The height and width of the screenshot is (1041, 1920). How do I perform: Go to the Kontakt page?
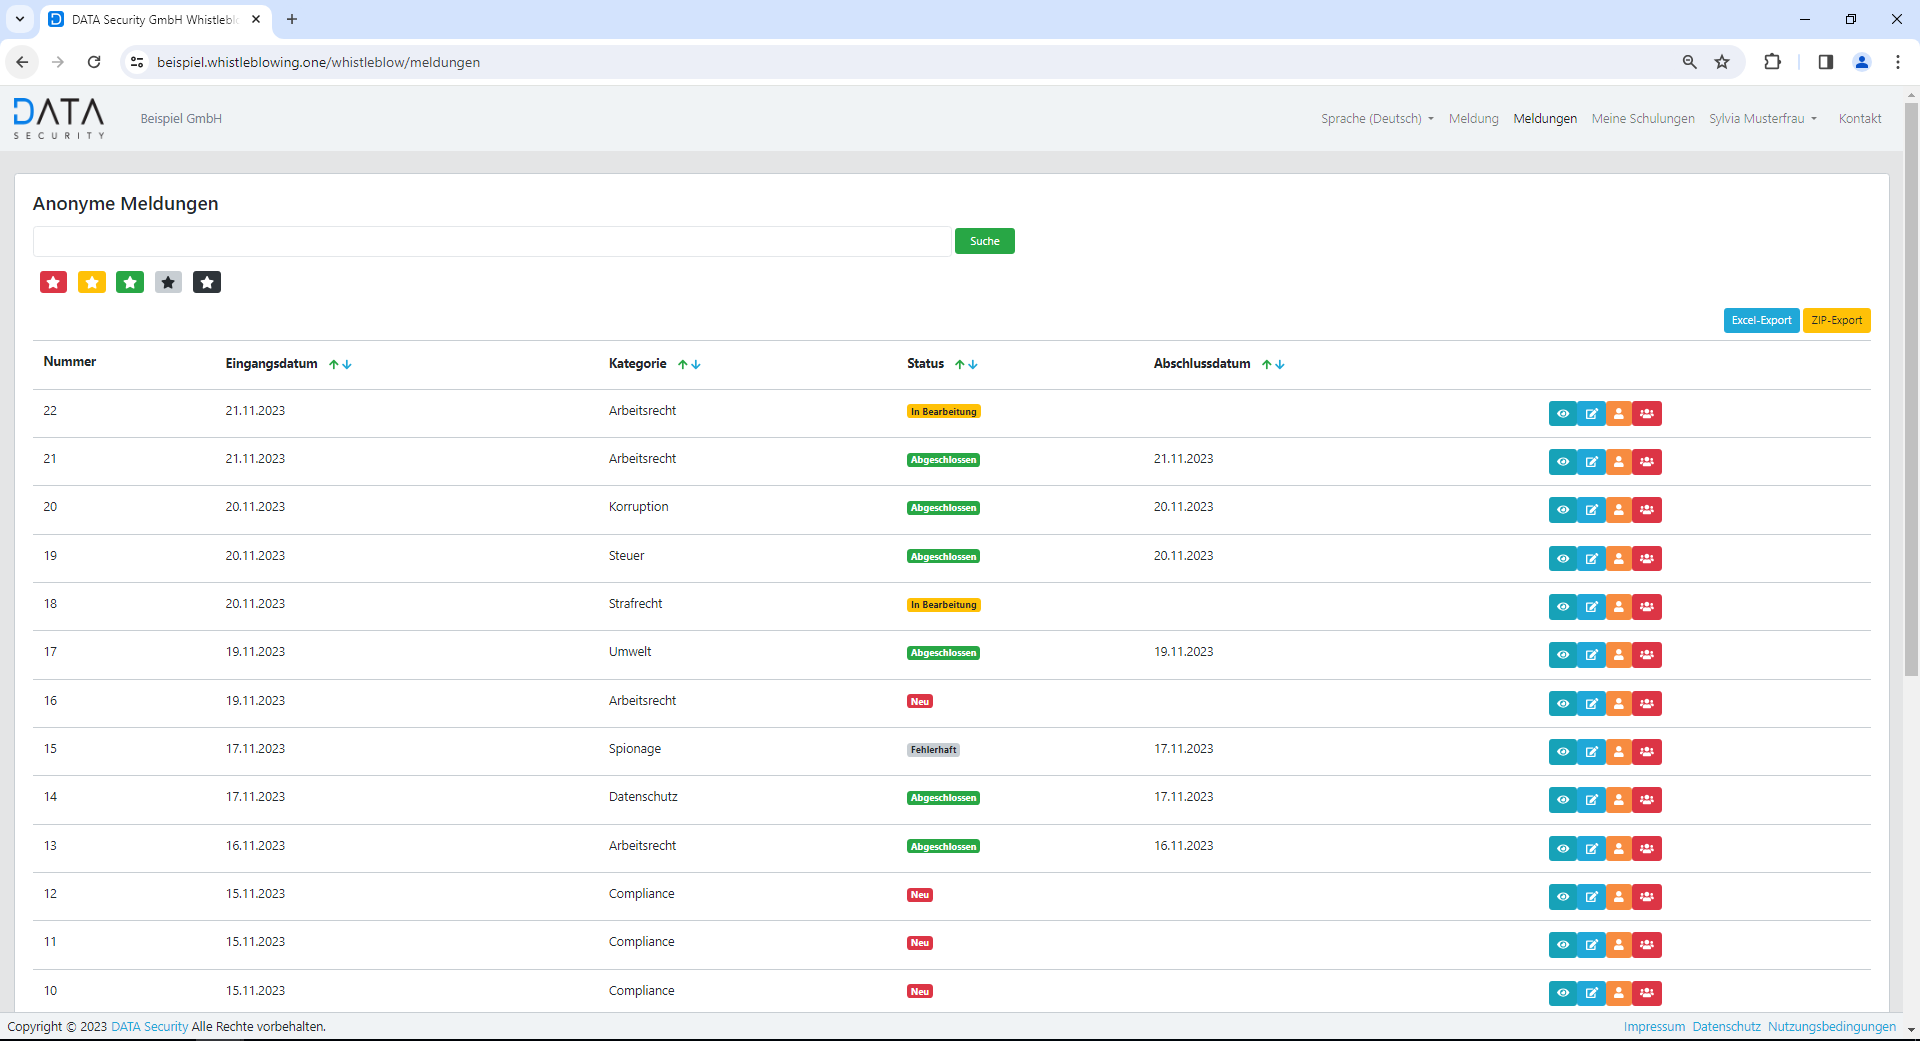pyautogui.click(x=1859, y=119)
